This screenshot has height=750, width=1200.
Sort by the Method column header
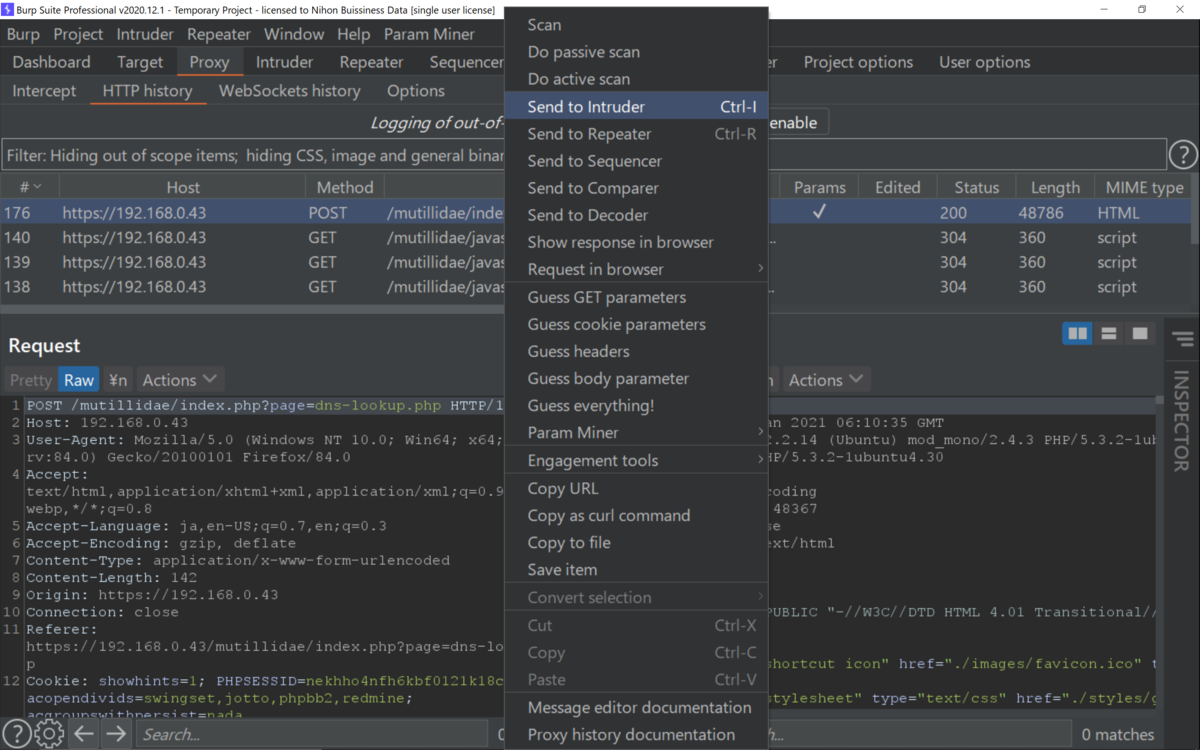[345, 187]
